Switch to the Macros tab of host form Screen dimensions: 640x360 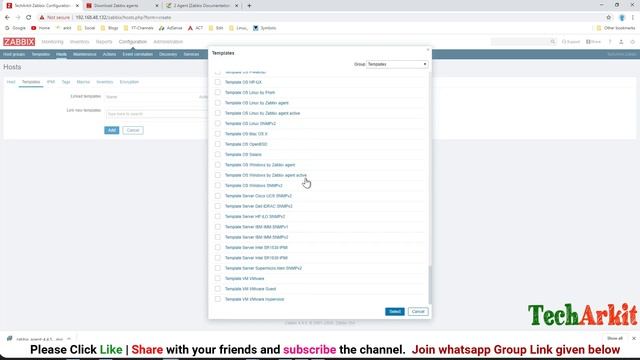tap(83, 82)
